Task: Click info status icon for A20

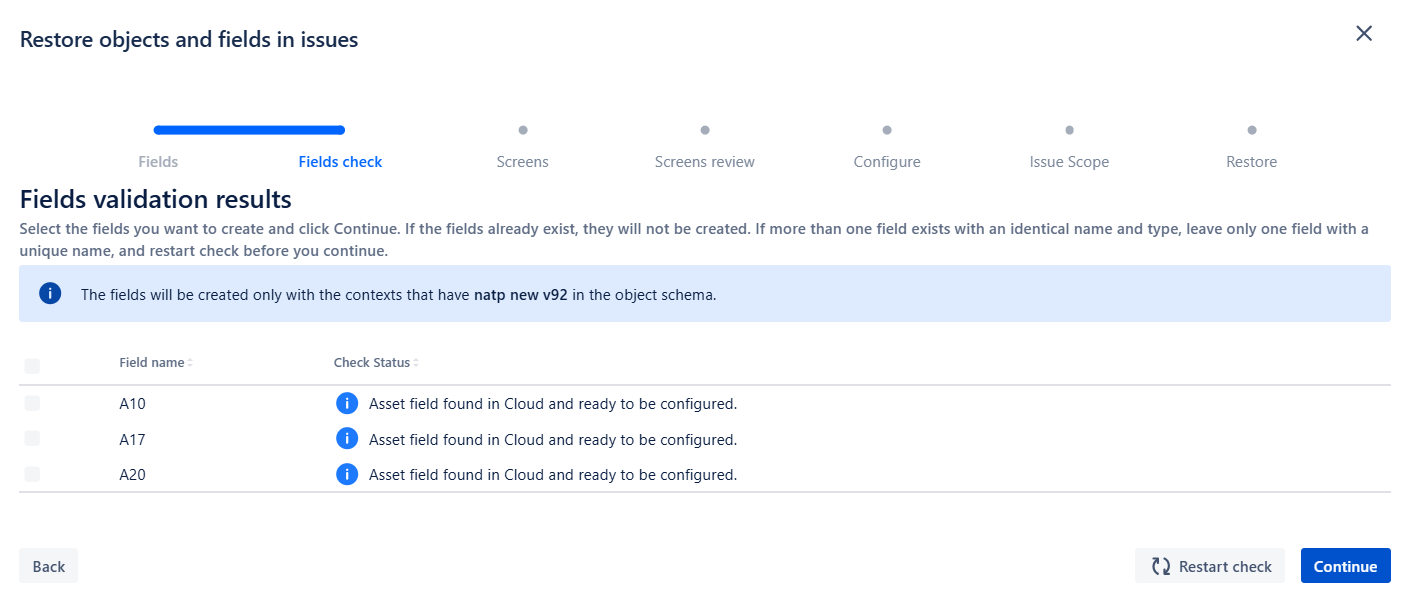Action: [x=346, y=474]
